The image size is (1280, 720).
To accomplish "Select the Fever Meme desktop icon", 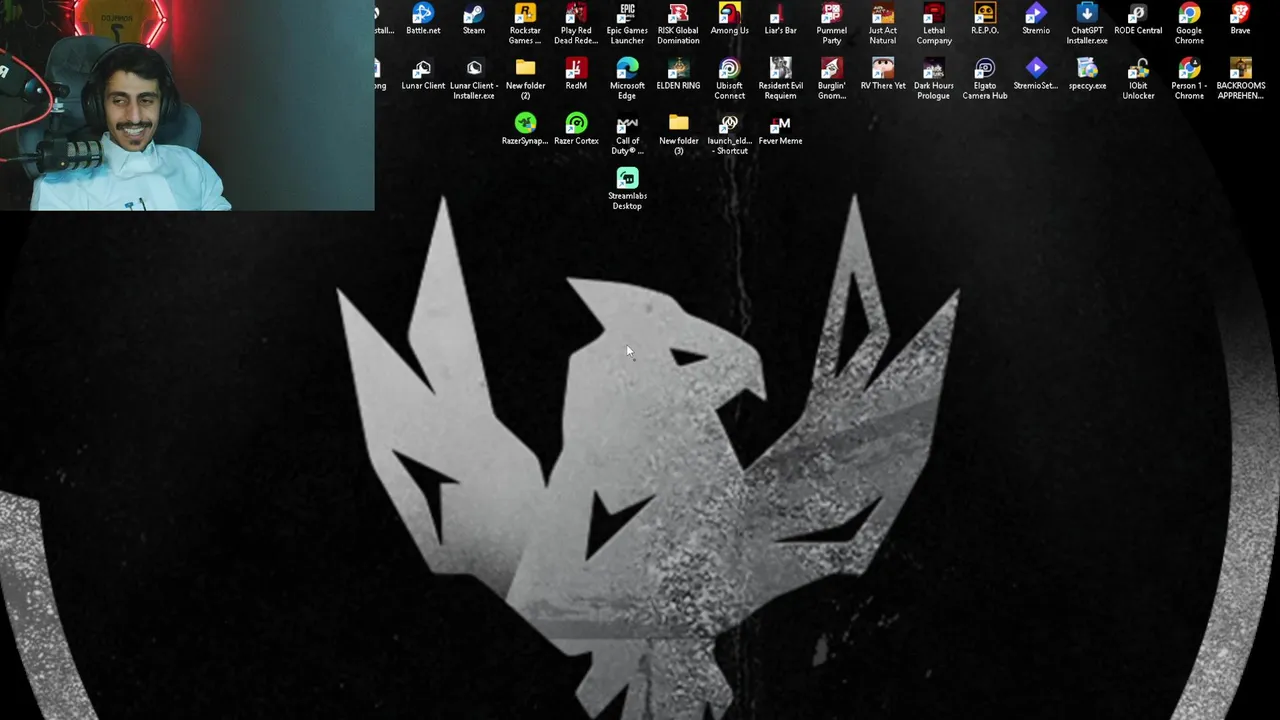I will 780,129.
